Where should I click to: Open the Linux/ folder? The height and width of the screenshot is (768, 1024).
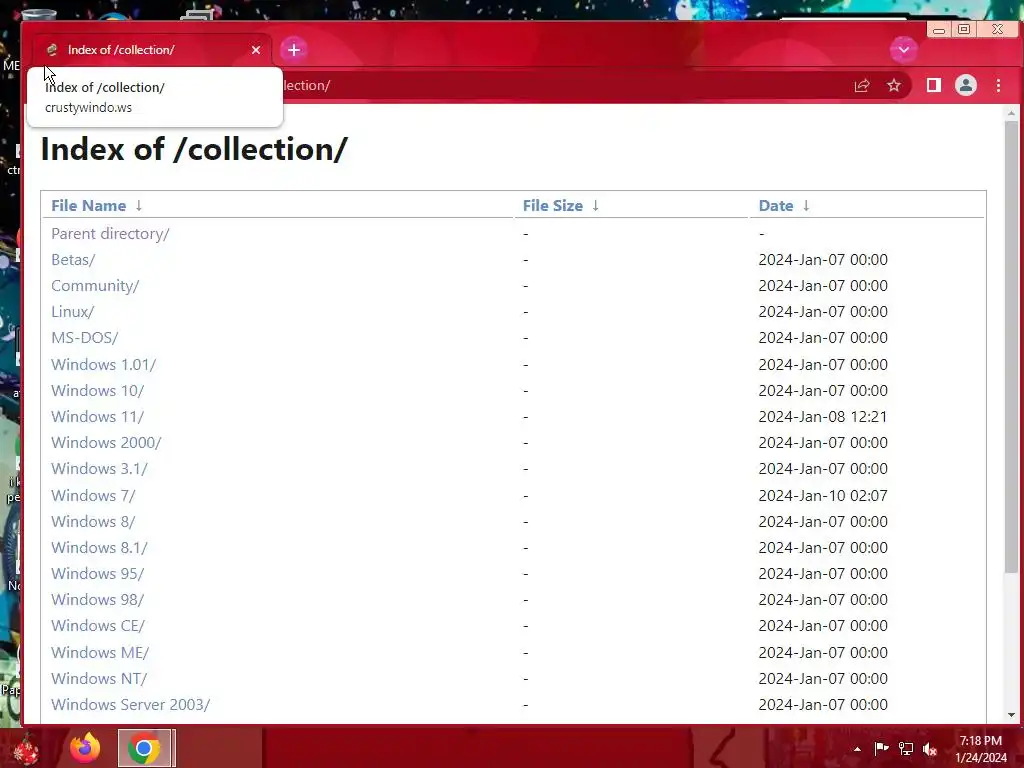point(72,312)
